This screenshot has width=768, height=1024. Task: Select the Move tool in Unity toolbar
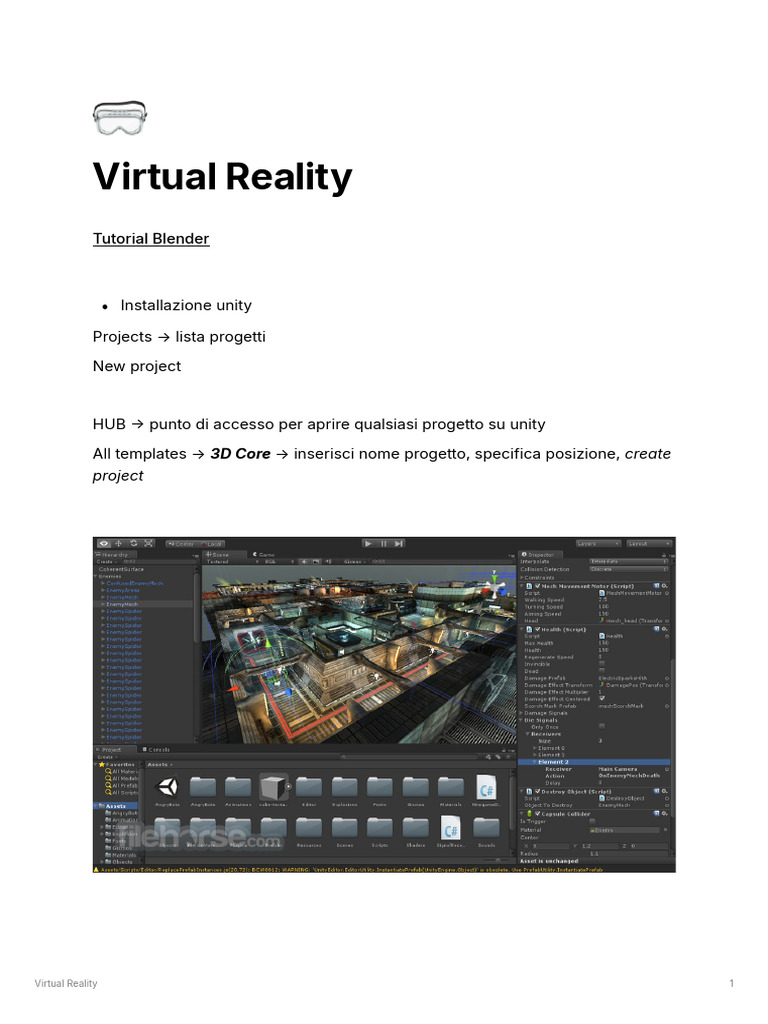click(x=119, y=543)
